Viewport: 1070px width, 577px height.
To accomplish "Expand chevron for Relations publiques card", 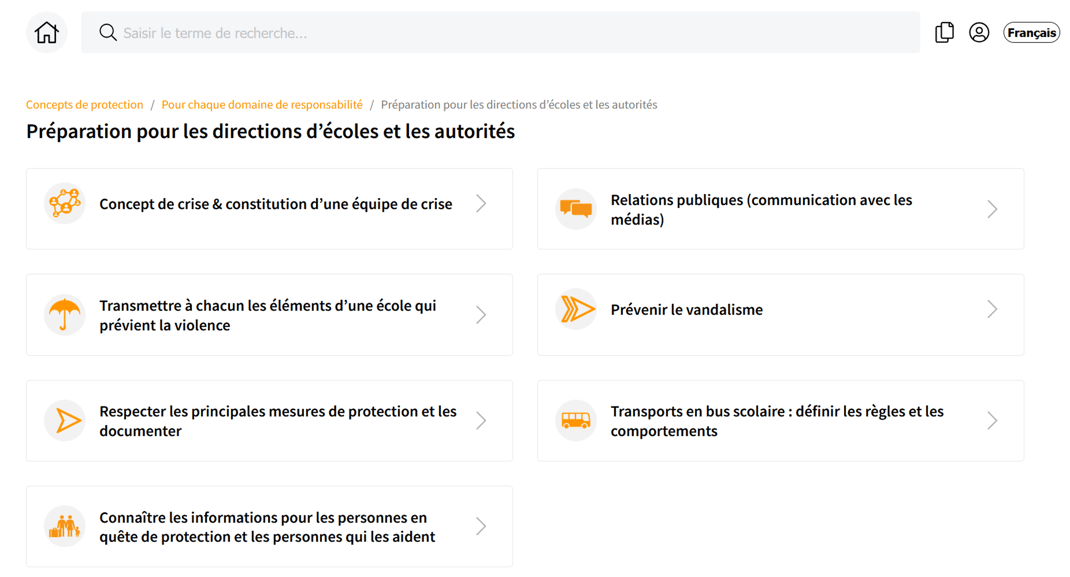I will pos(992,209).
